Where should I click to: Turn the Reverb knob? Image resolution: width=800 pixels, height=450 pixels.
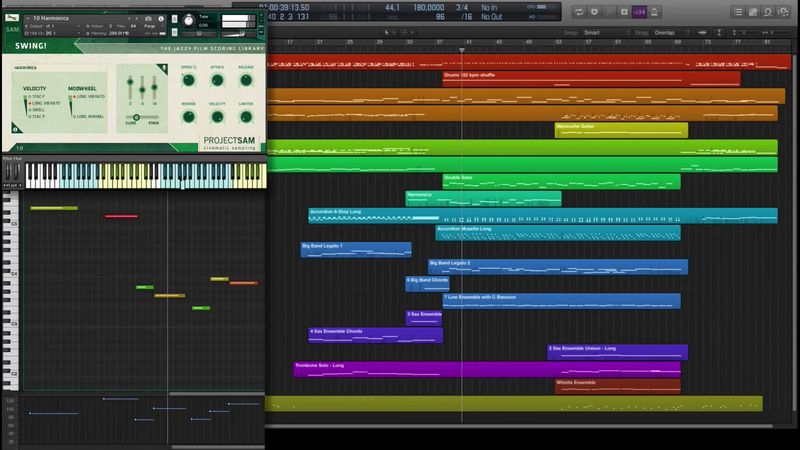coord(188,117)
